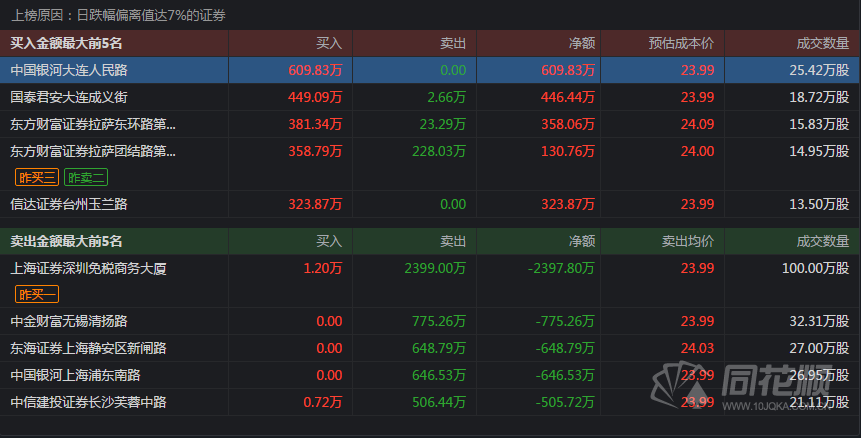This screenshot has width=861, height=438.
Task: Open the 中金财富无锡清扬路 brokerage entry
Action: (69, 321)
